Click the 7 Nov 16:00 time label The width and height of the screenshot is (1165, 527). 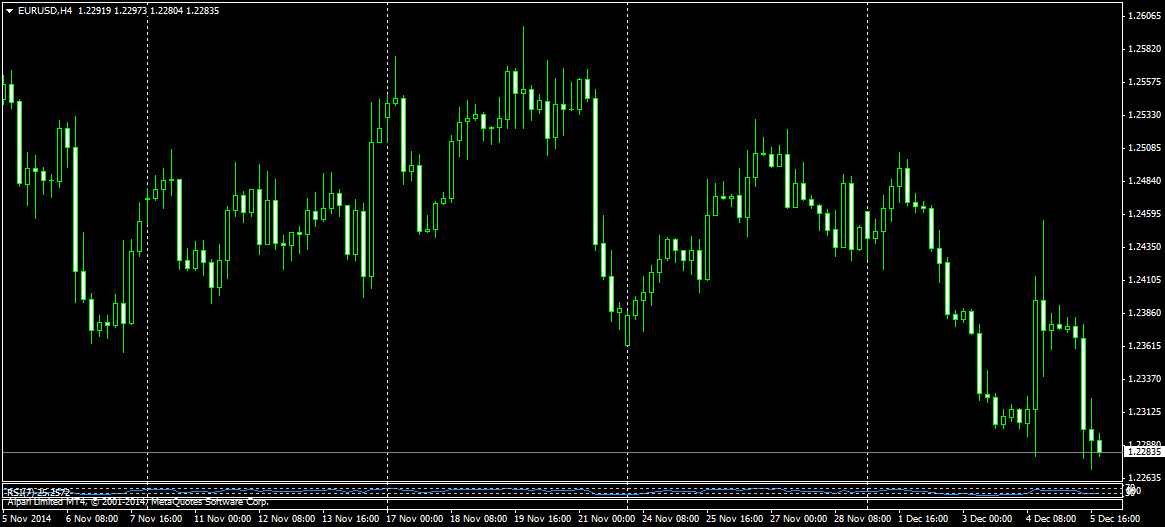pos(154,518)
